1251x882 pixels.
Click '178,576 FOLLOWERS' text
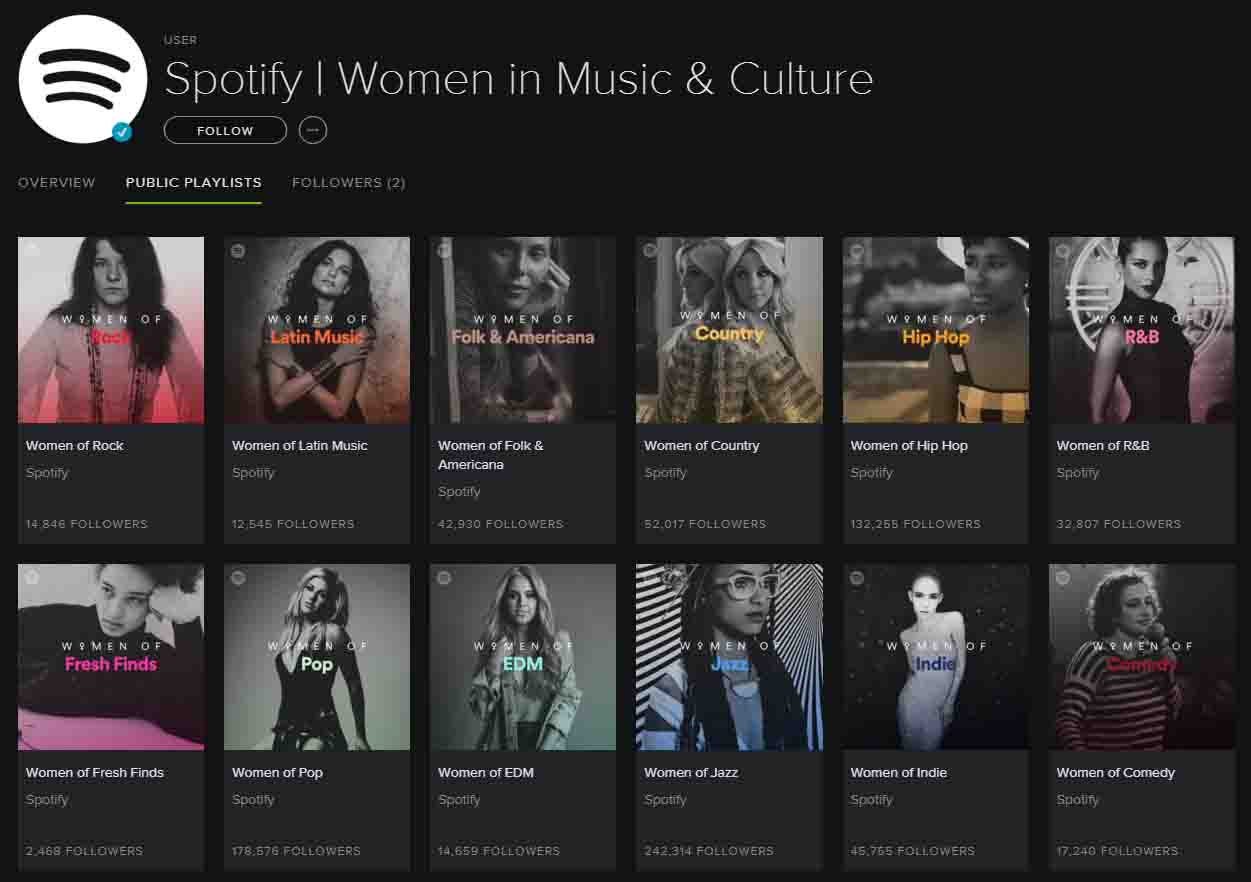click(x=296, y=851)
